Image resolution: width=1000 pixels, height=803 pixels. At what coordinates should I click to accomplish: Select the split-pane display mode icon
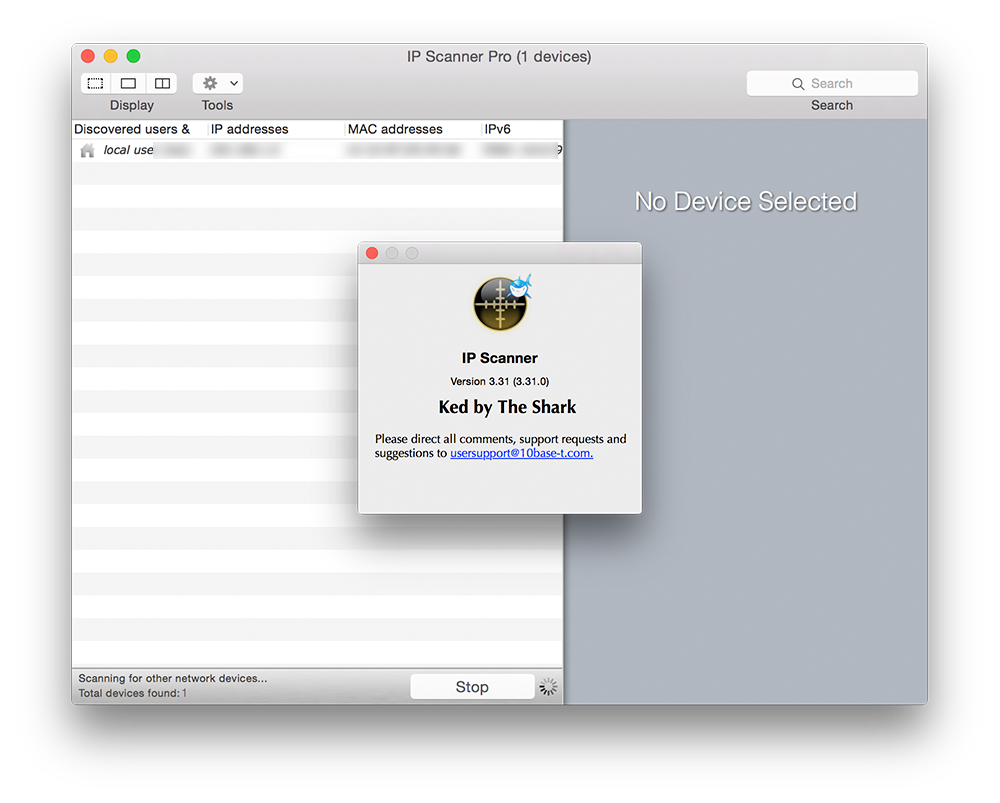click(162, 84)
